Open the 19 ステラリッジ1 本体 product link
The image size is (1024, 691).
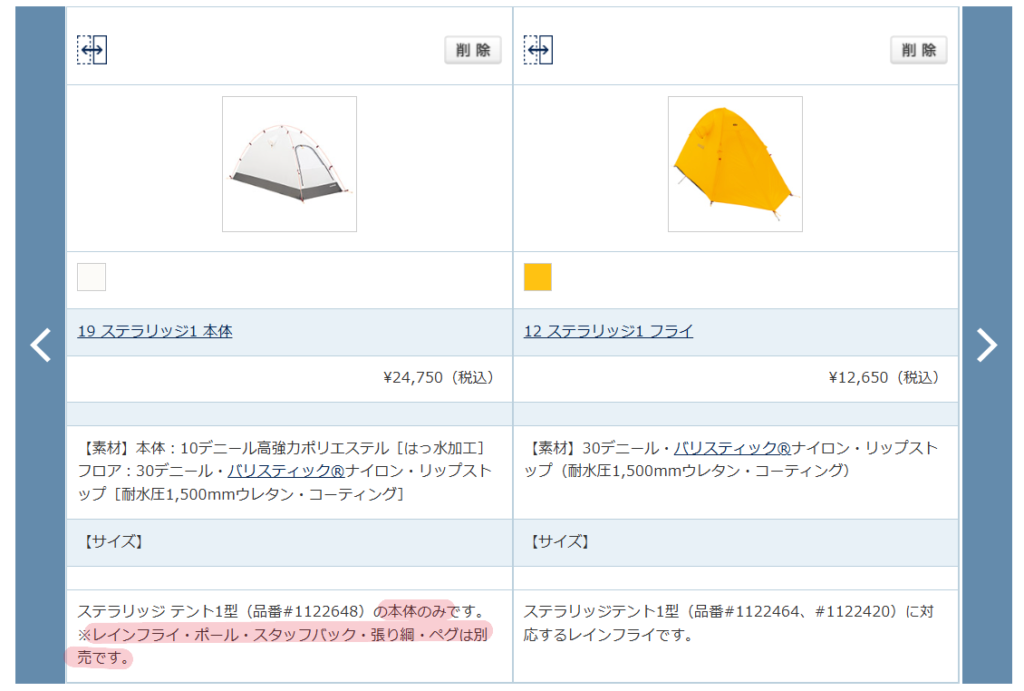(155, 331)
